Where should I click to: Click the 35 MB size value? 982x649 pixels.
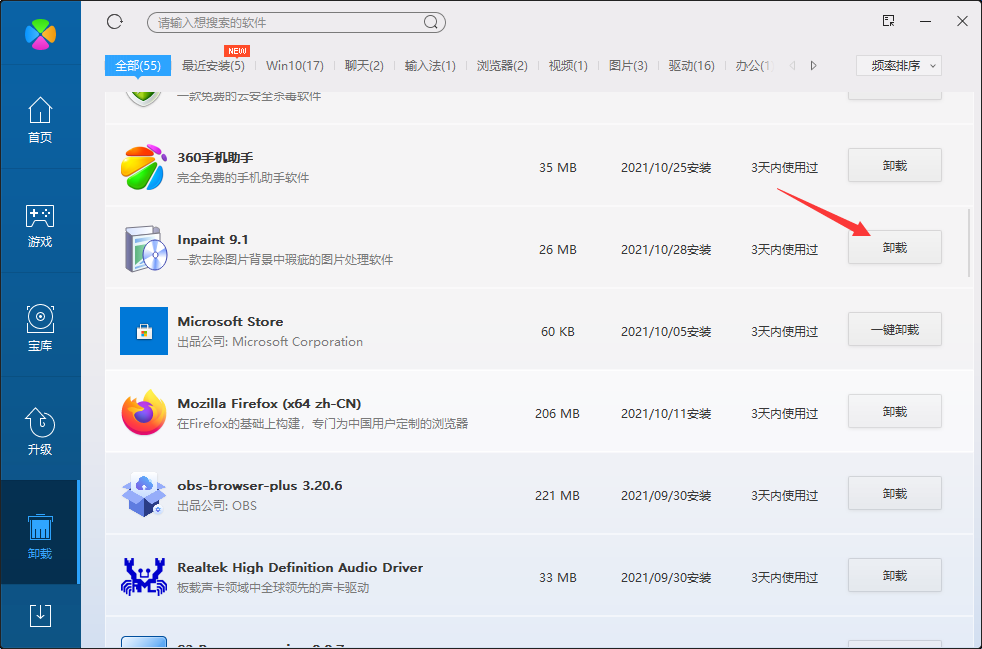(x=558, y=168)
